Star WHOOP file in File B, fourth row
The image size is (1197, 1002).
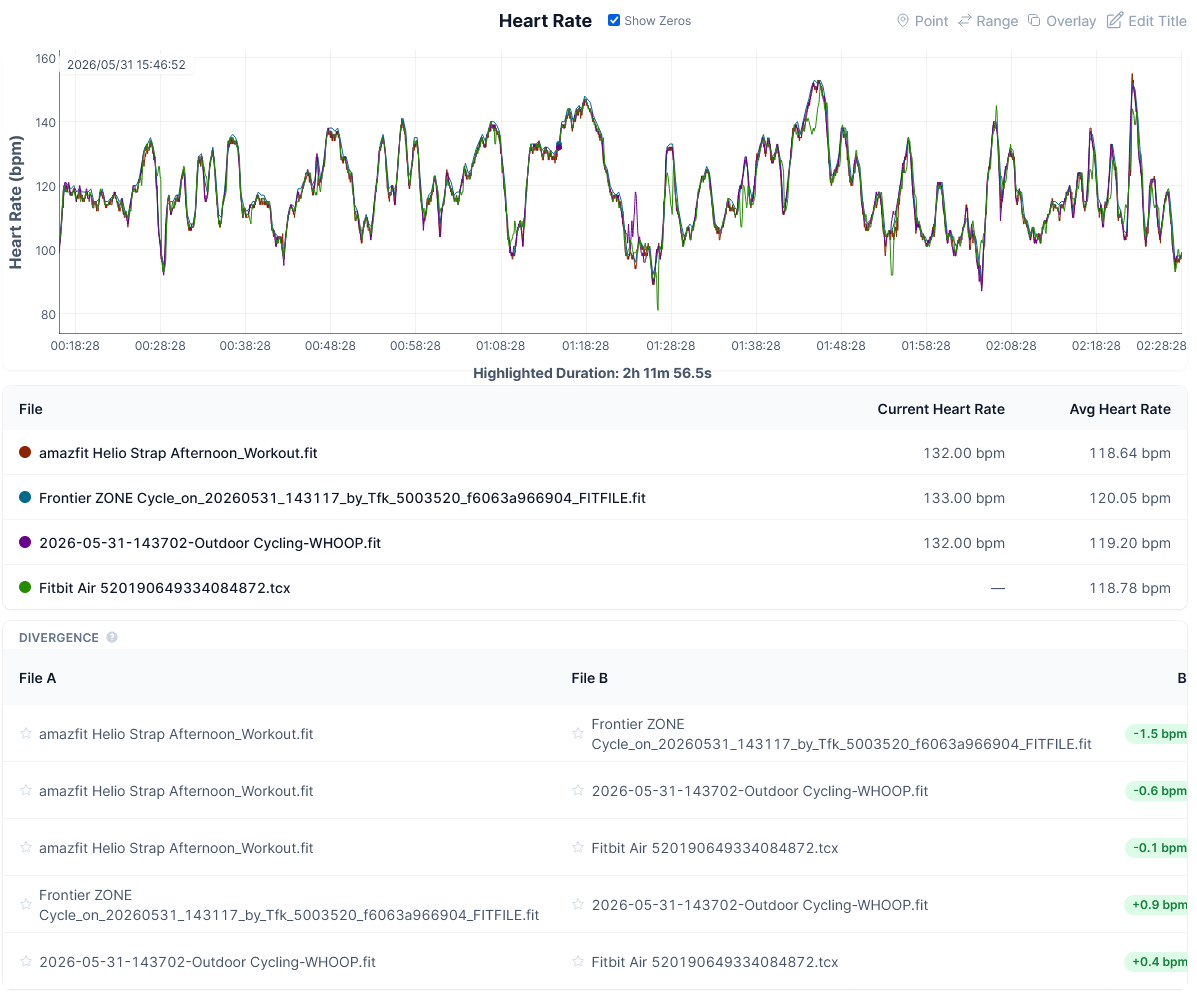(578, 904)
